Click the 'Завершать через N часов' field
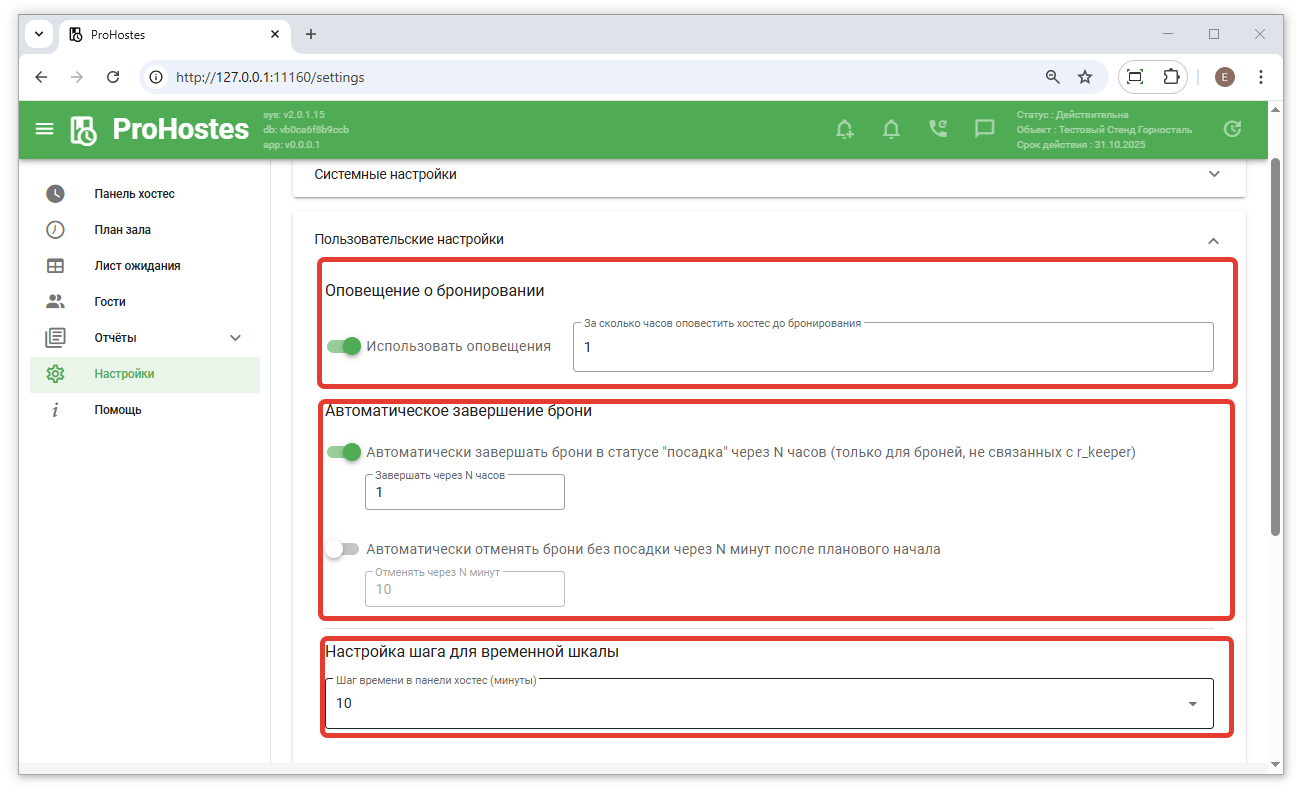Image resolution: width=1303 pixels, height=800 pixels. (464, 493)
